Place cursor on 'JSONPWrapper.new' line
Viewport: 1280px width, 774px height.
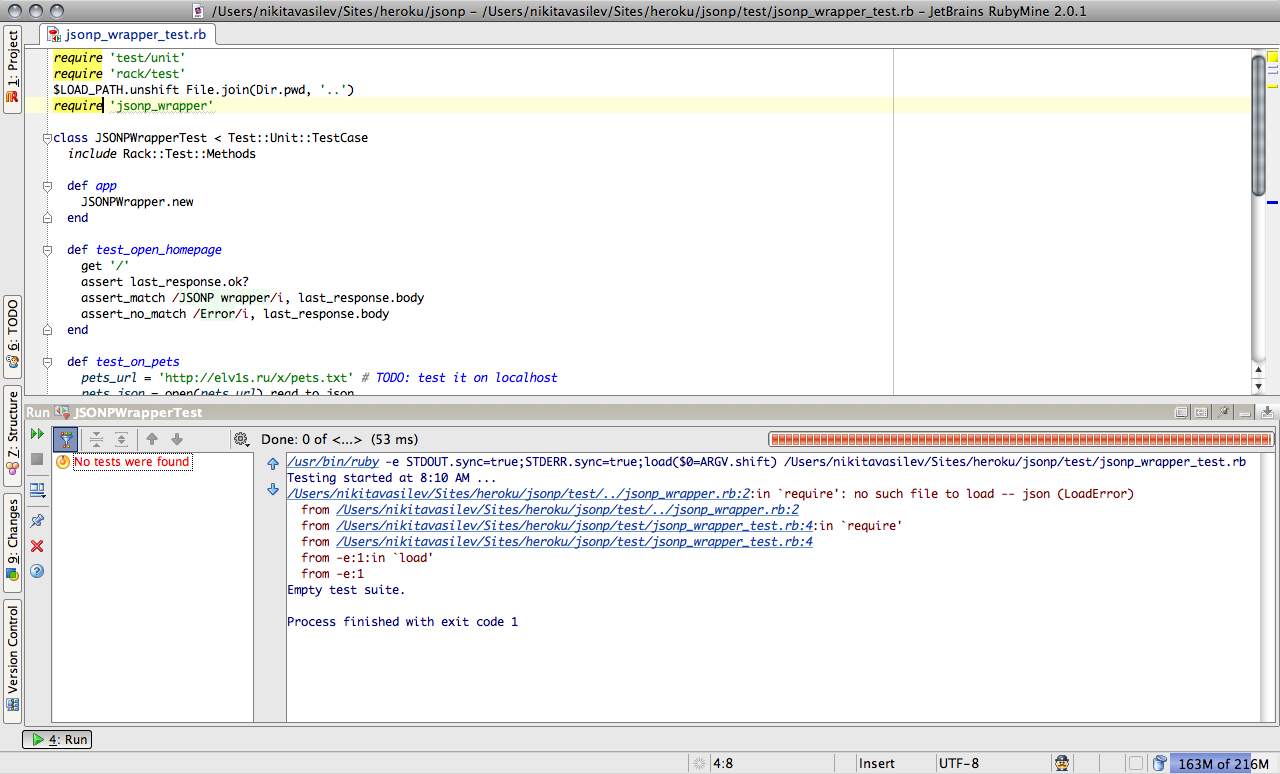[x=137, y=202]
